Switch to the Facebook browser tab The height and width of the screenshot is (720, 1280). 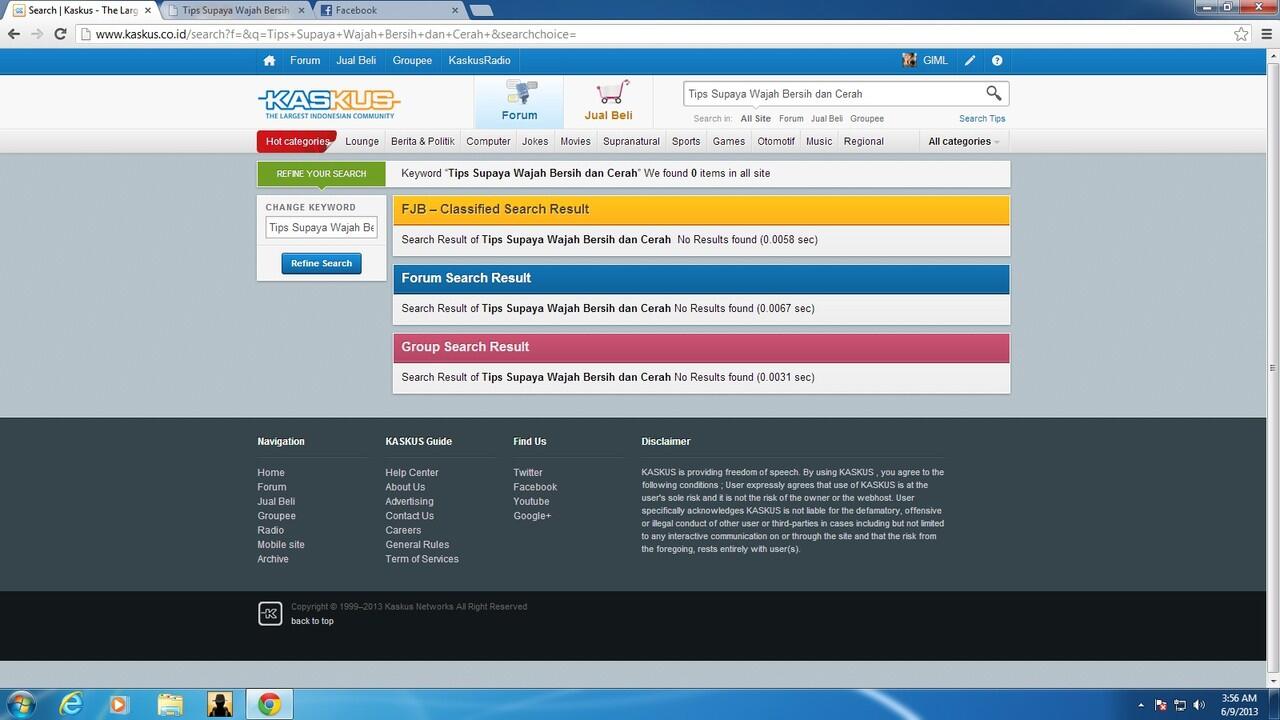[388, 10]
